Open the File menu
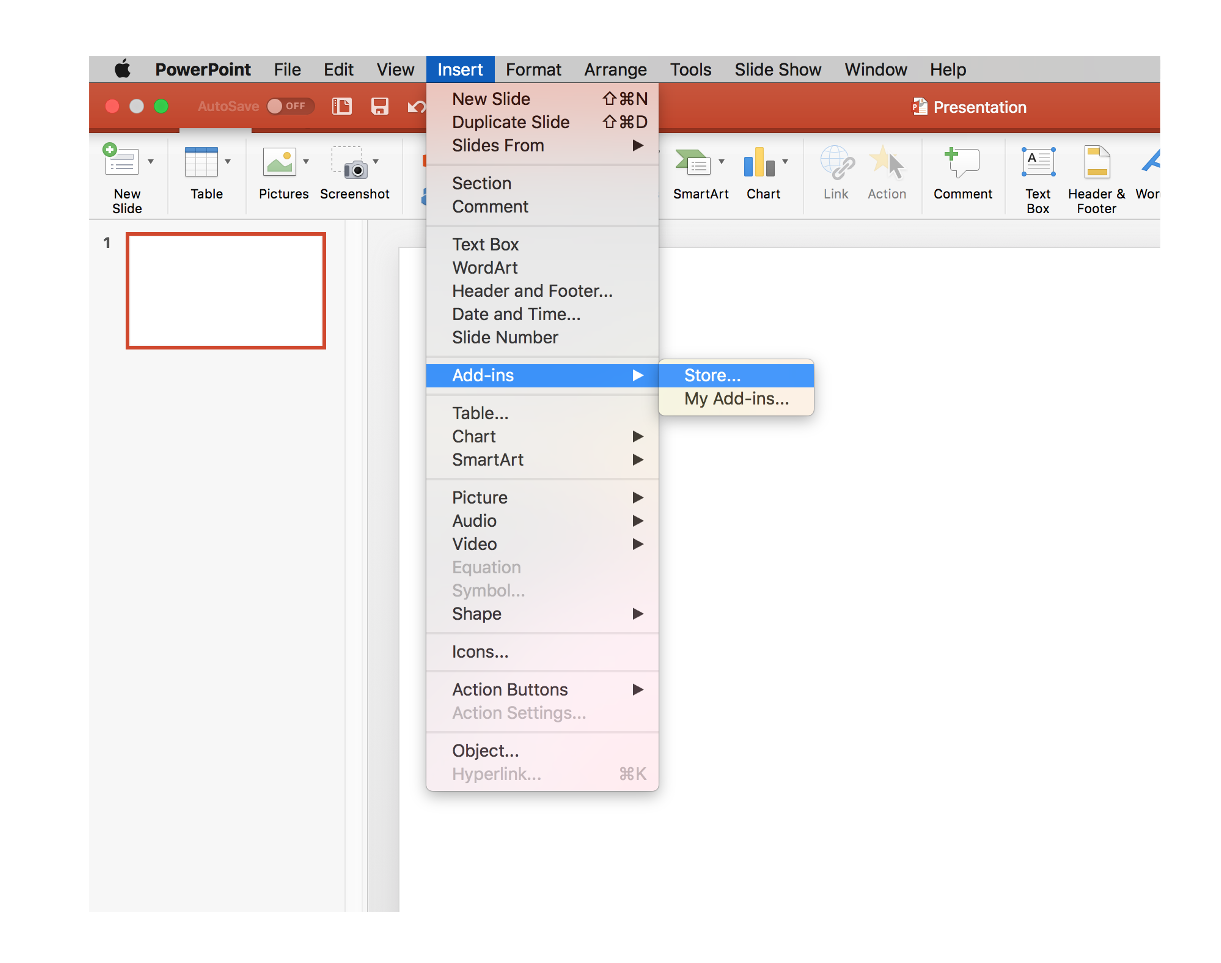 tap(287, 69)
